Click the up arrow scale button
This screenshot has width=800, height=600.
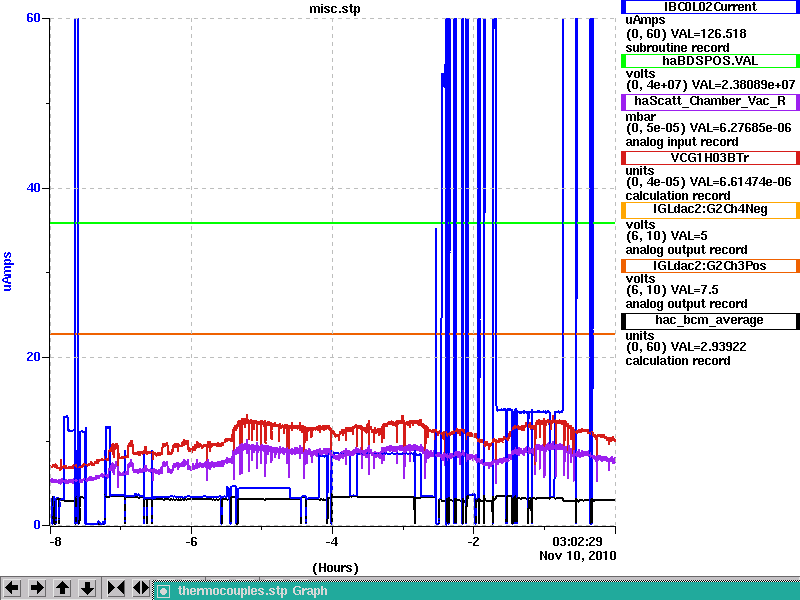coord(62,588)
